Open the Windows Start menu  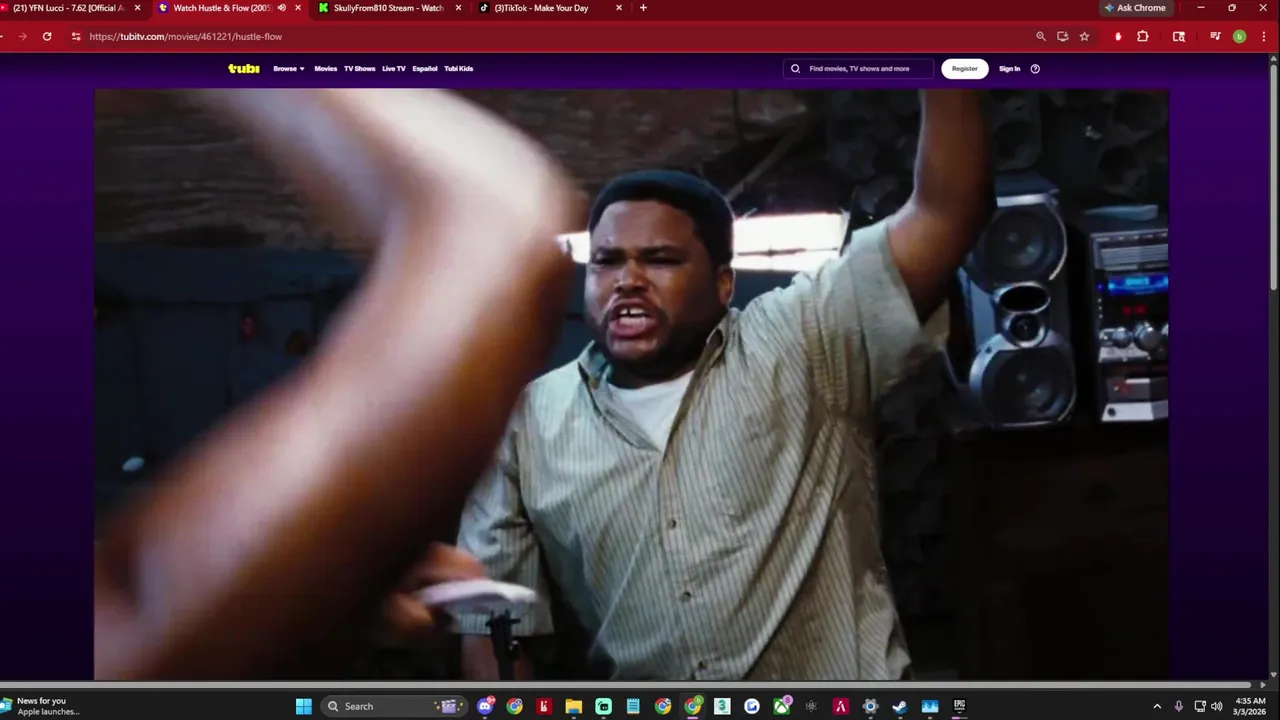click(x=304, y=706)
